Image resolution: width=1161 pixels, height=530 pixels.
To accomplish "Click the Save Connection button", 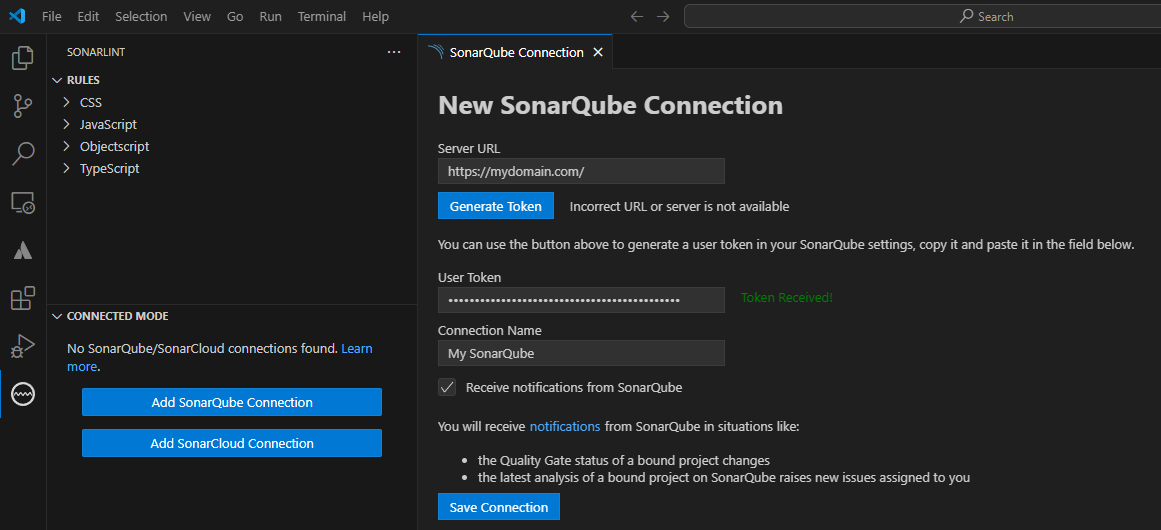I will tap(499, 507).
